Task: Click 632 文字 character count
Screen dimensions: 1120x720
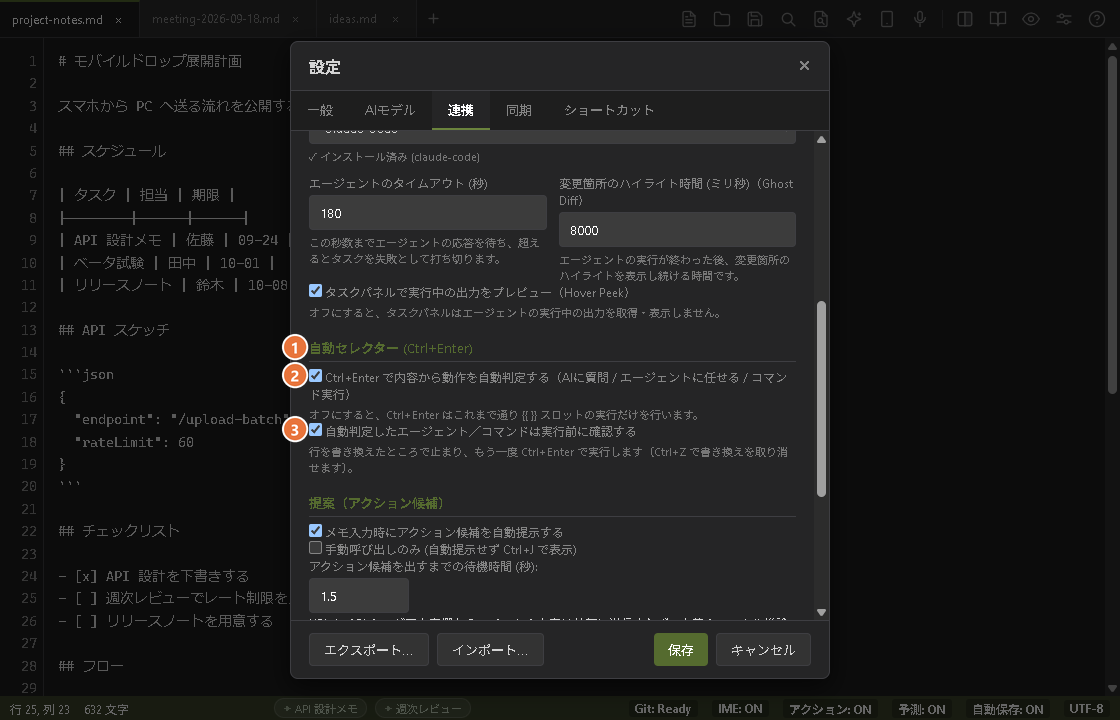Action: point(106,709)
